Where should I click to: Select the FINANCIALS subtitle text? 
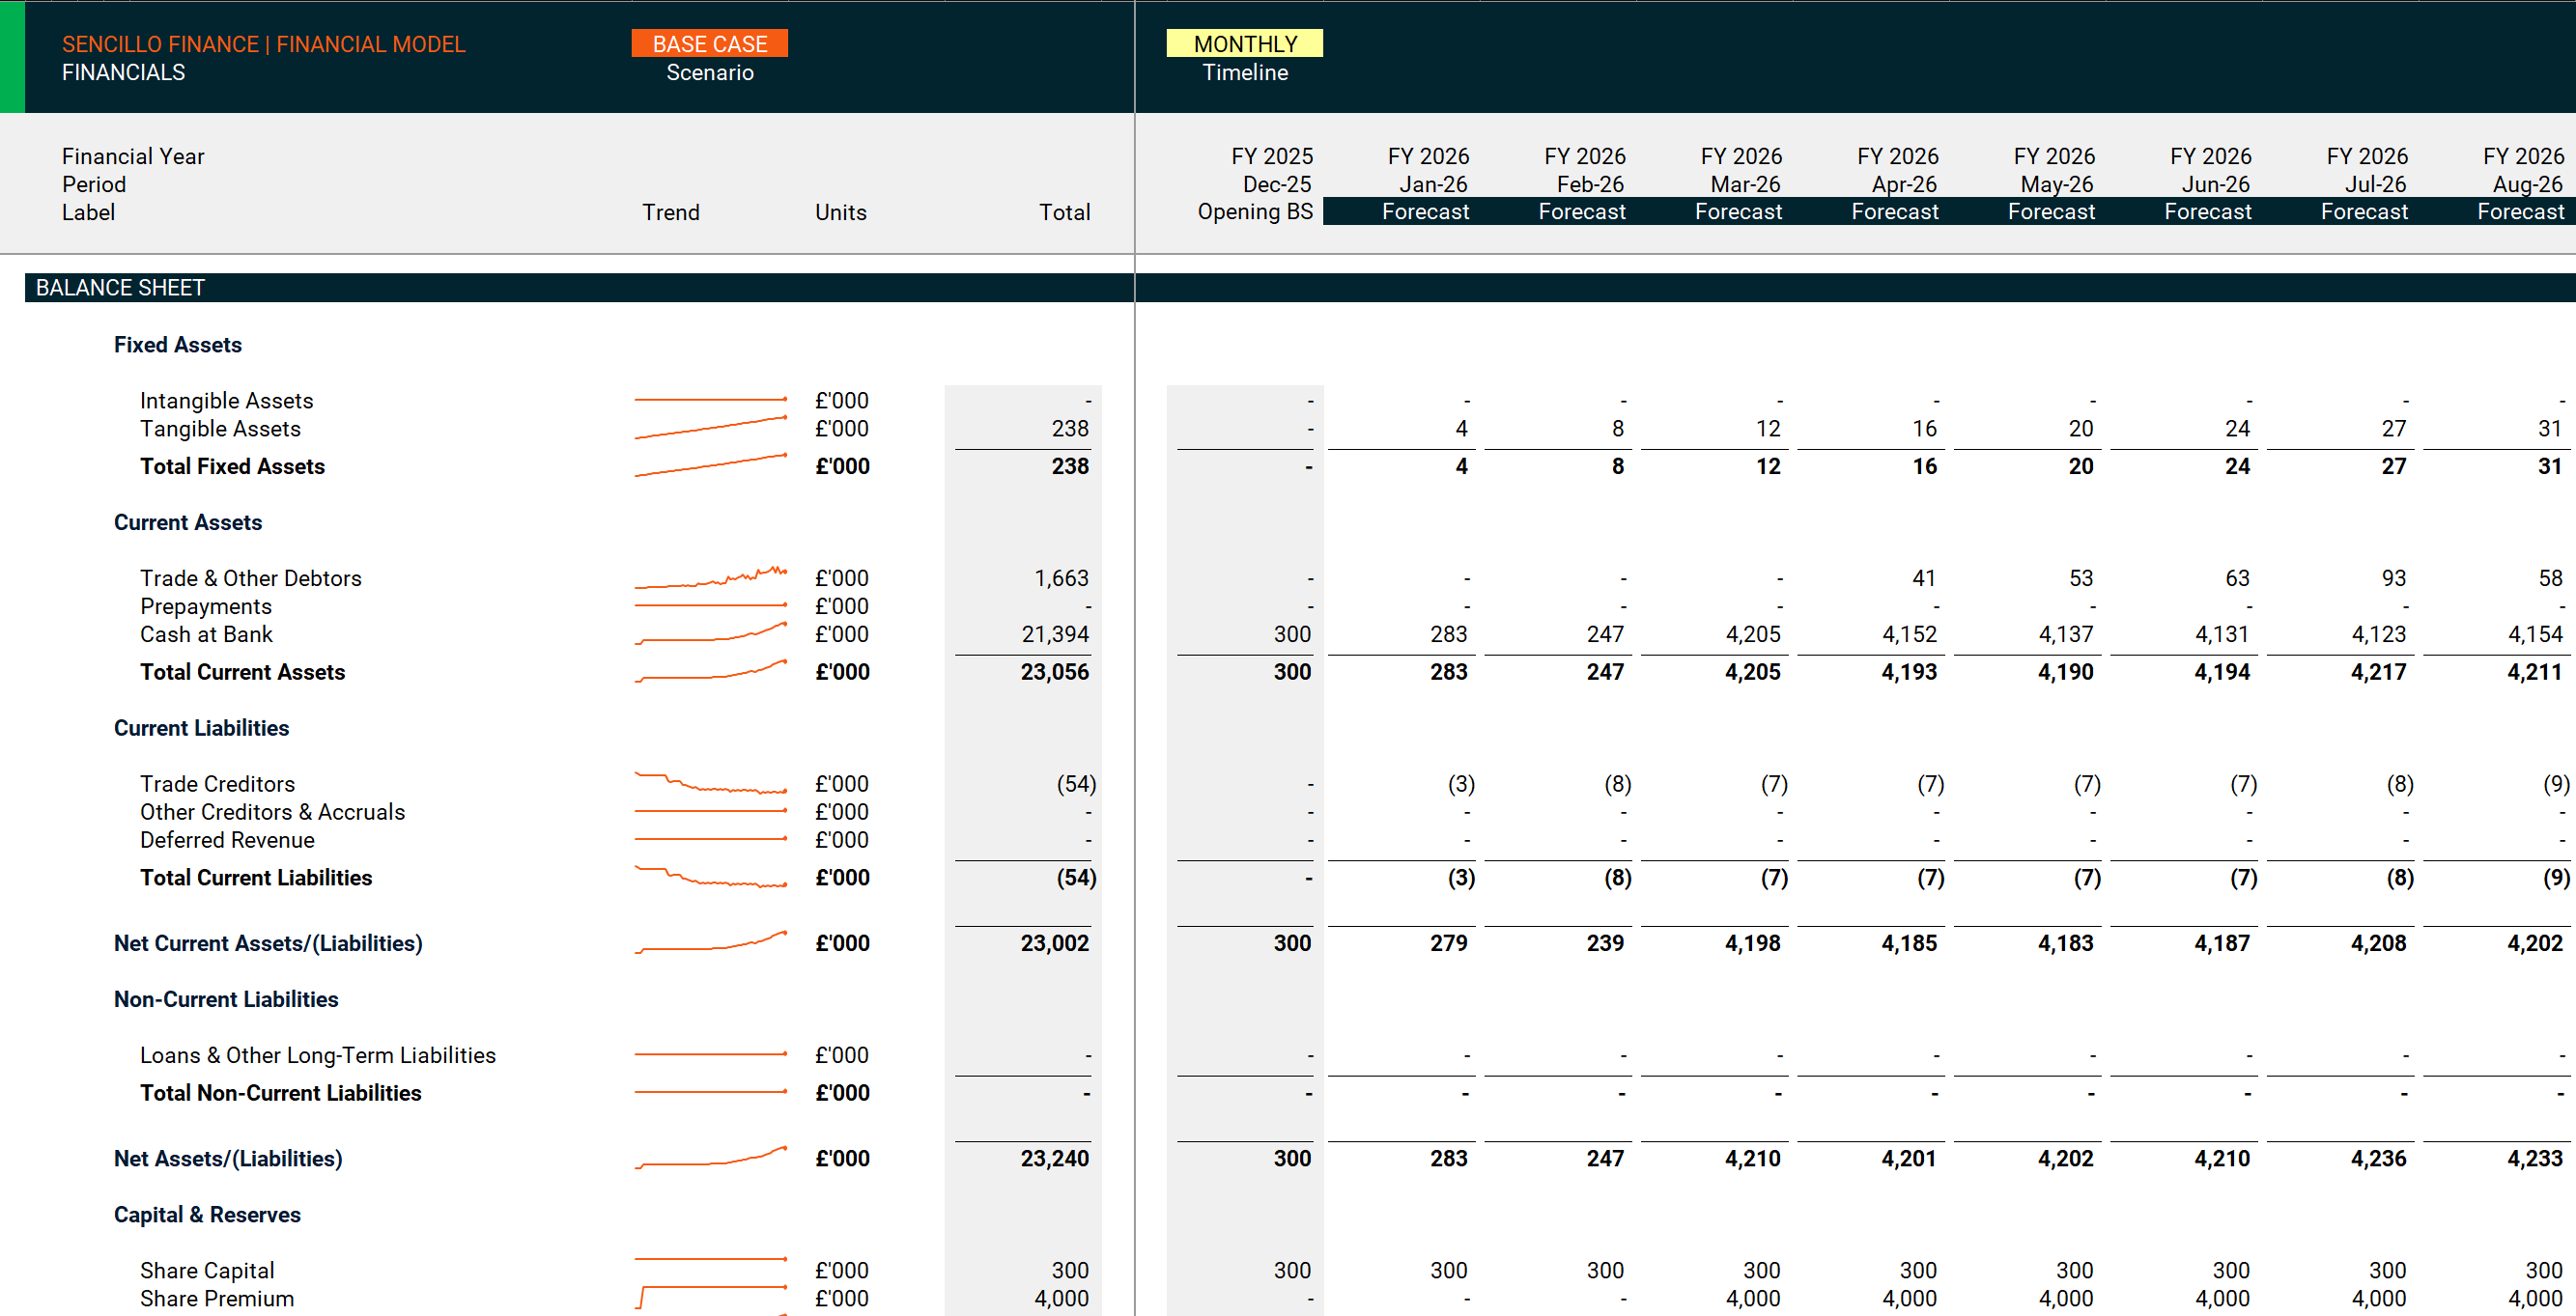123,72
